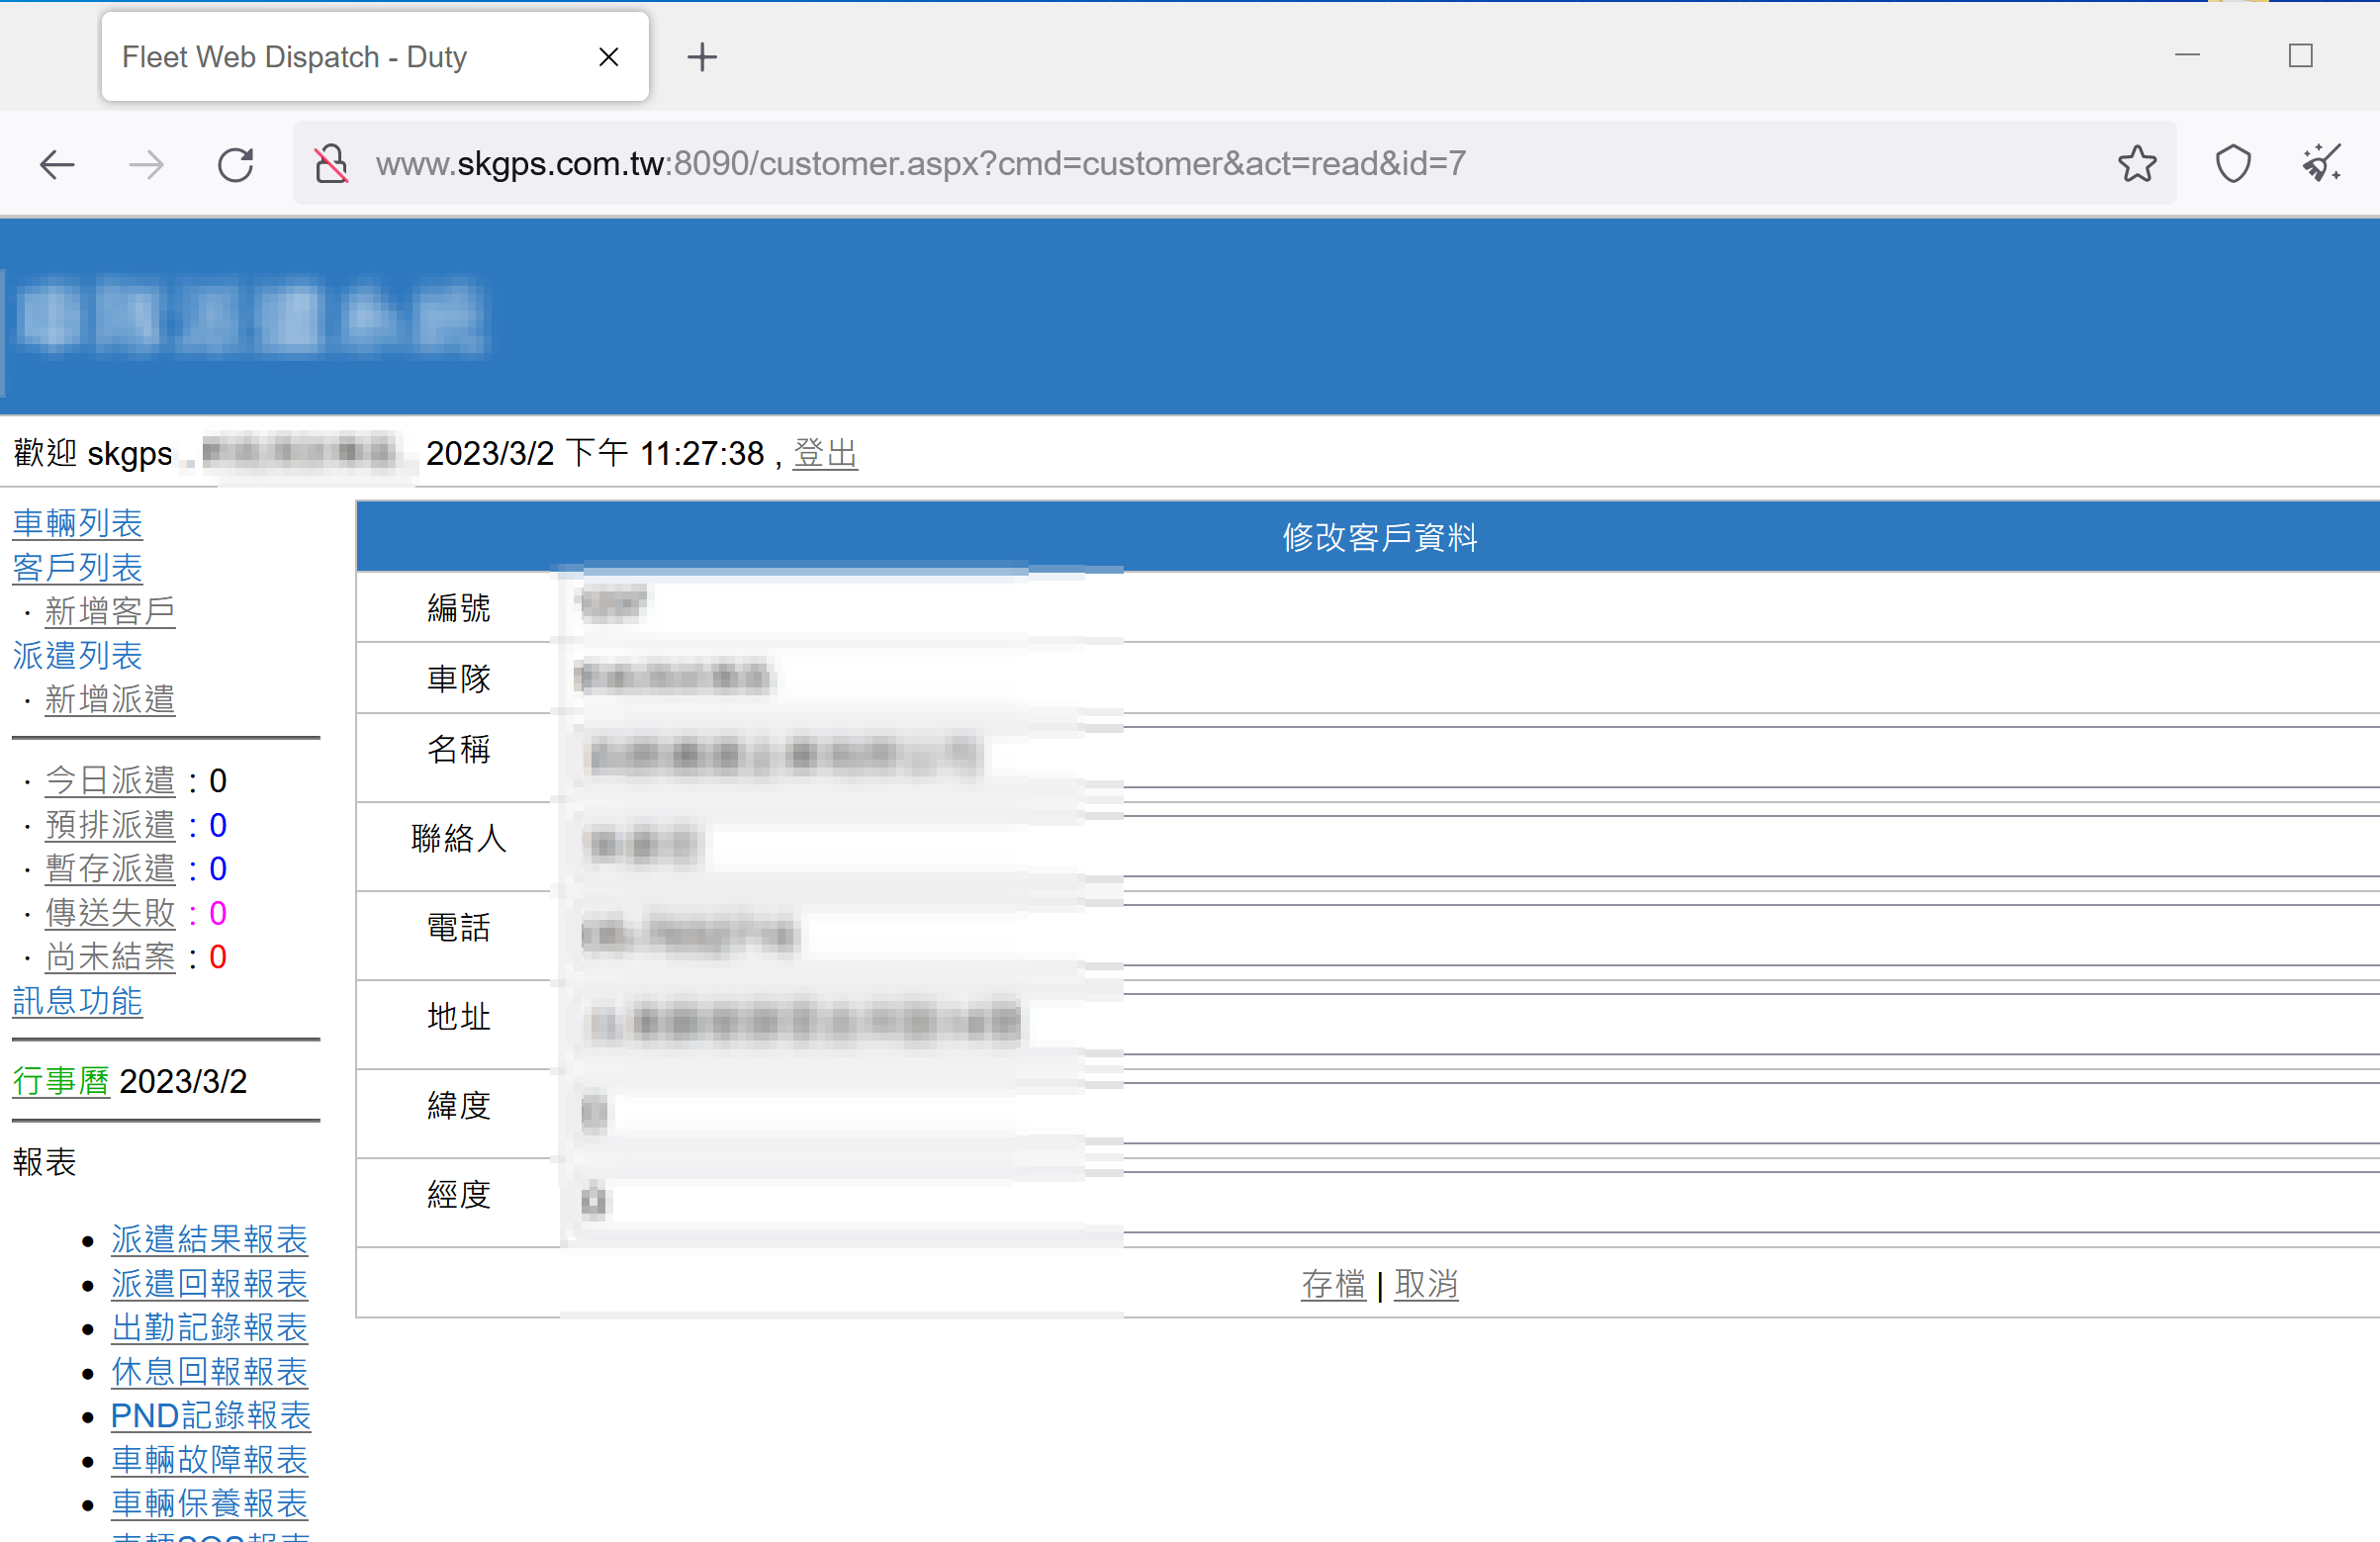The image size is (2380, 1542).
Task: Cancel editing with 取消
Action: 1426,1284
